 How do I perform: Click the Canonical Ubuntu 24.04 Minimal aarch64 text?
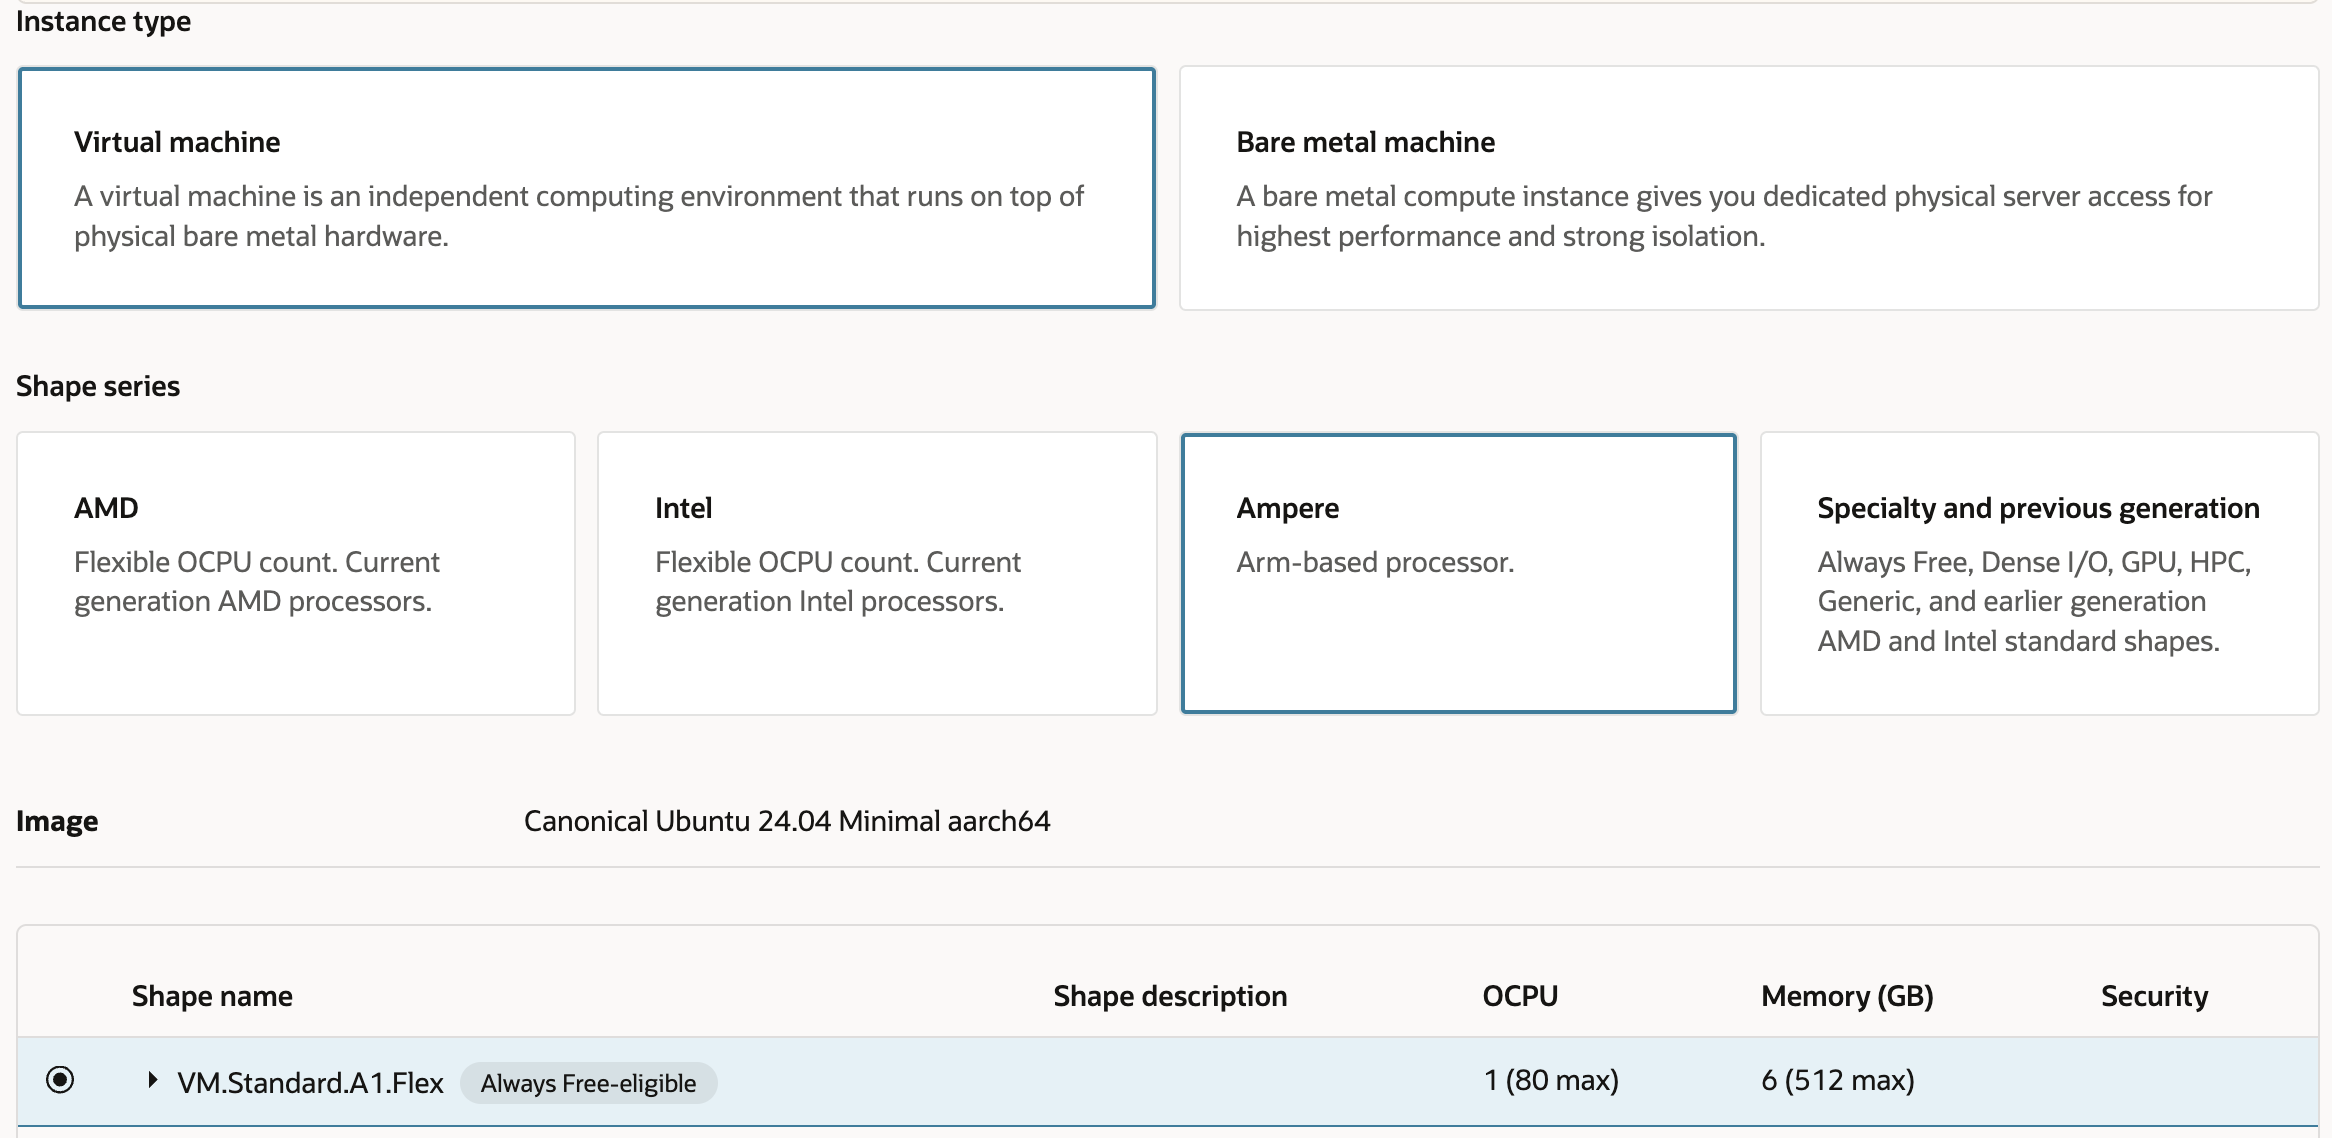[x=787, y=821]
